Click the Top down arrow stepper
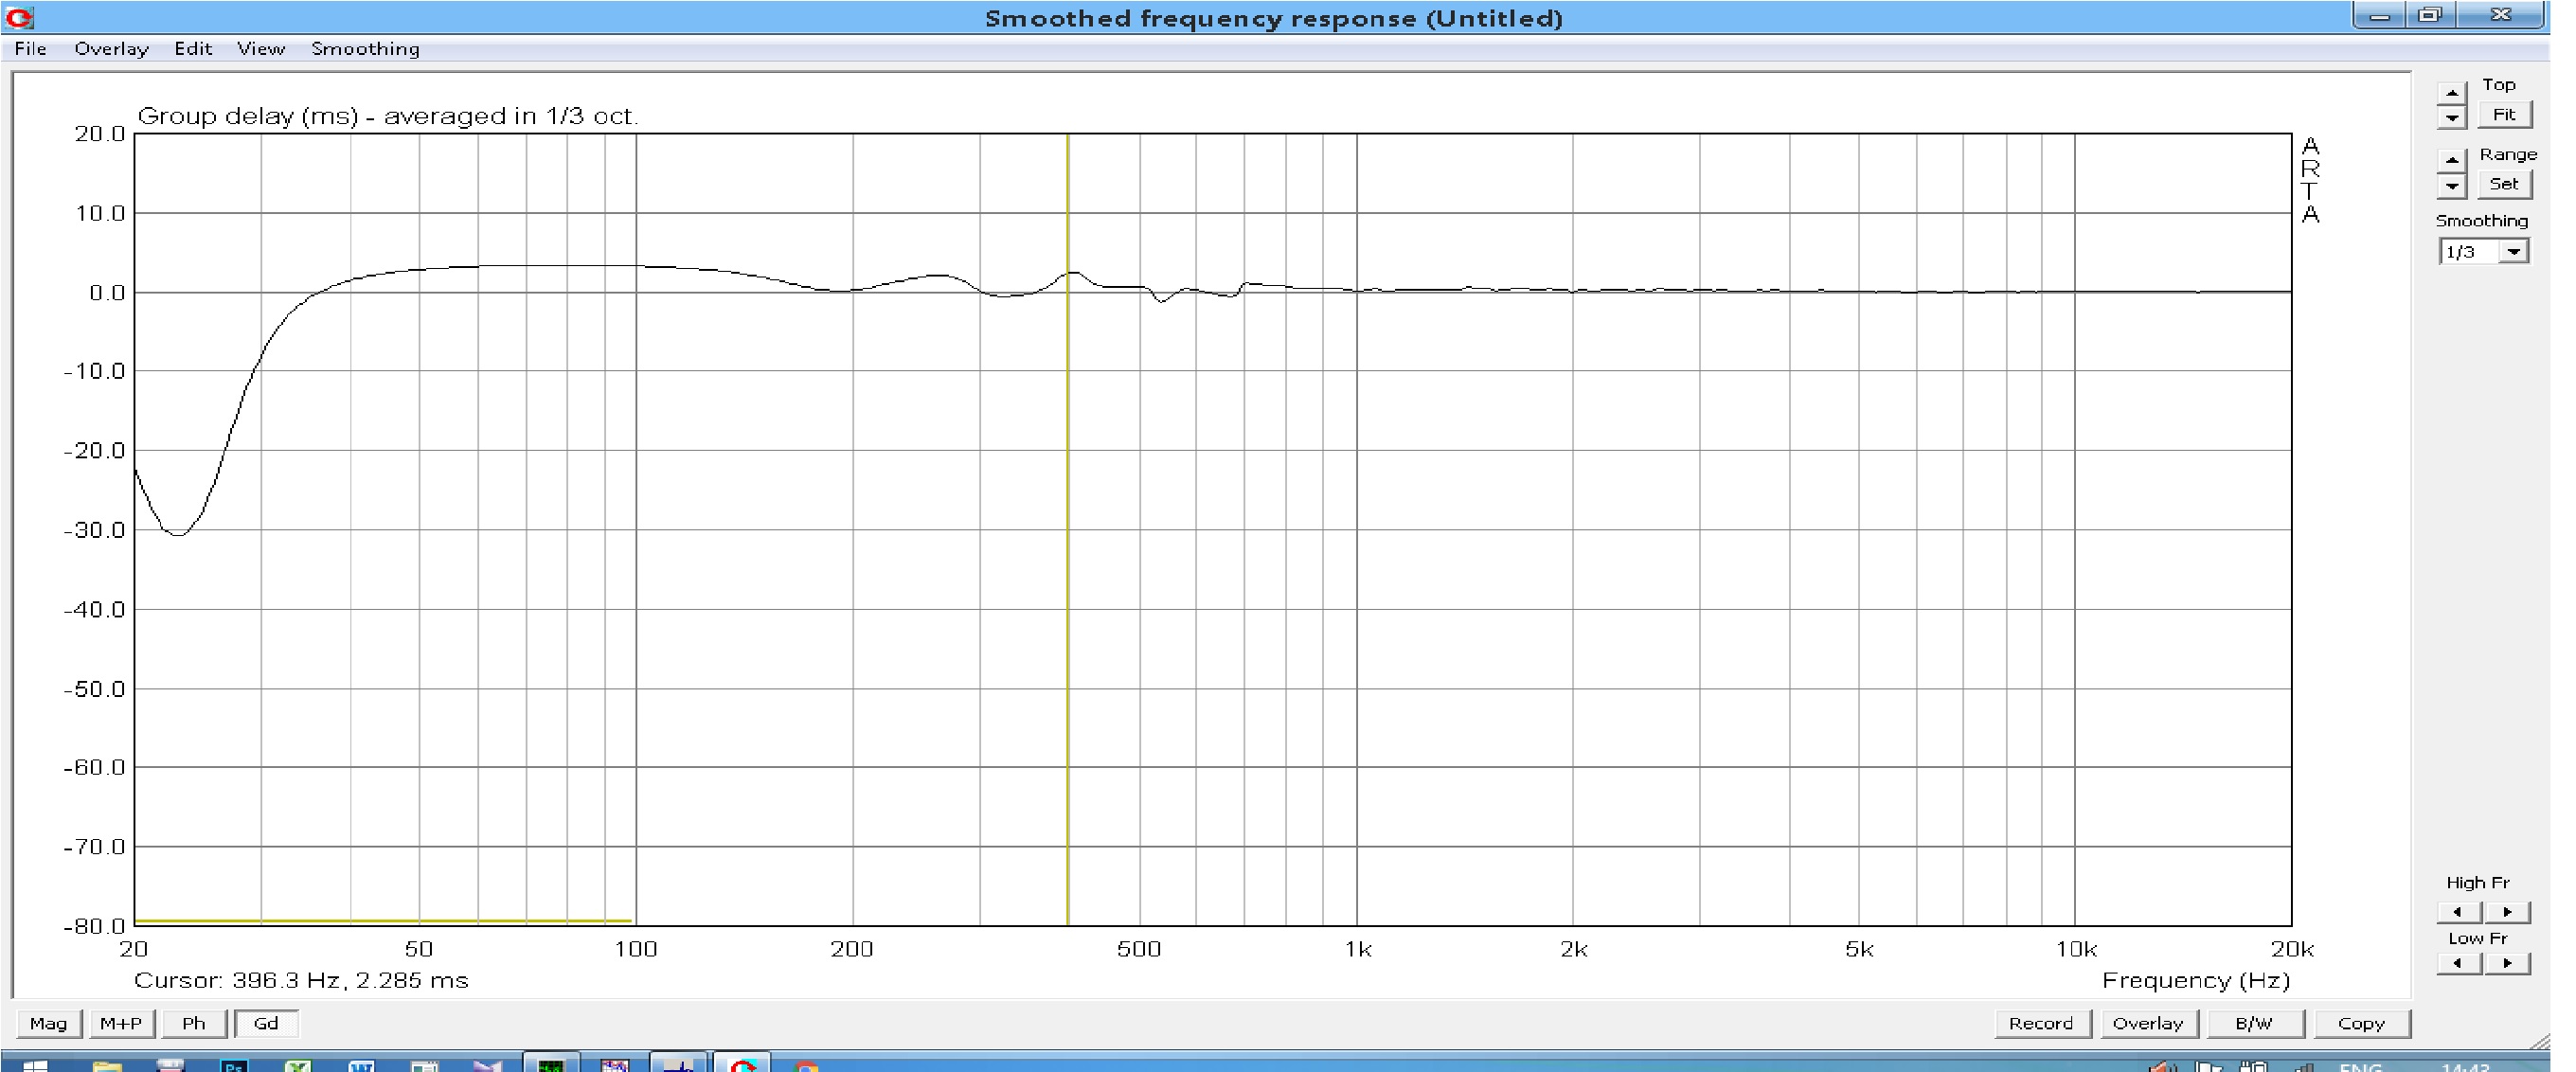The height and width of the screenshot is (1072, 2576). tap(2451, 118)
